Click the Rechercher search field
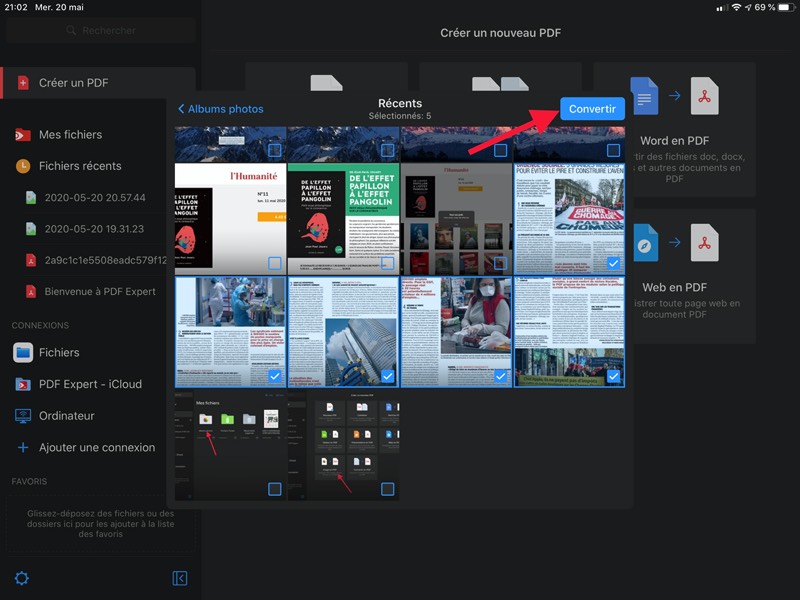The height and width of the screenshot is (600, 800). pos(100,31)
